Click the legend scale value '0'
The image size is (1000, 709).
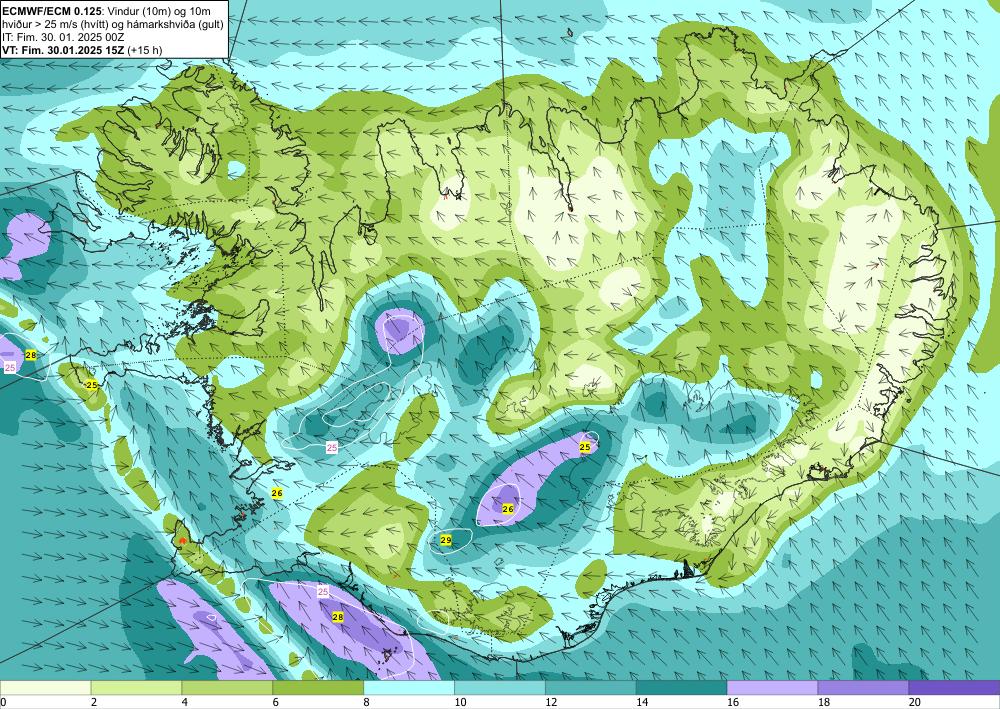click(3, 702)
